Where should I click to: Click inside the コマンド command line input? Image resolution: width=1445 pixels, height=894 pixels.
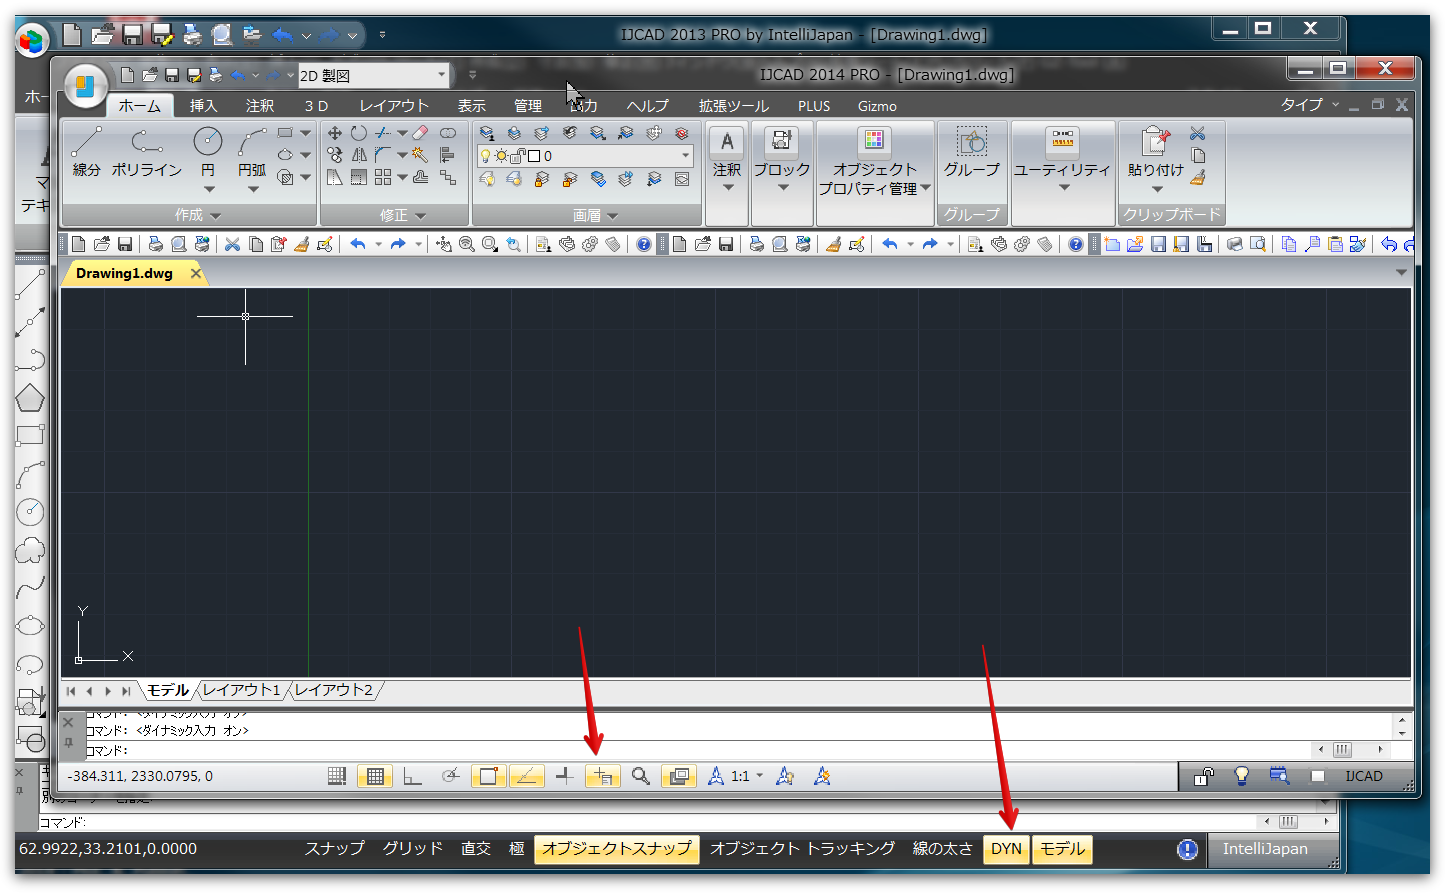pos(700,750)
